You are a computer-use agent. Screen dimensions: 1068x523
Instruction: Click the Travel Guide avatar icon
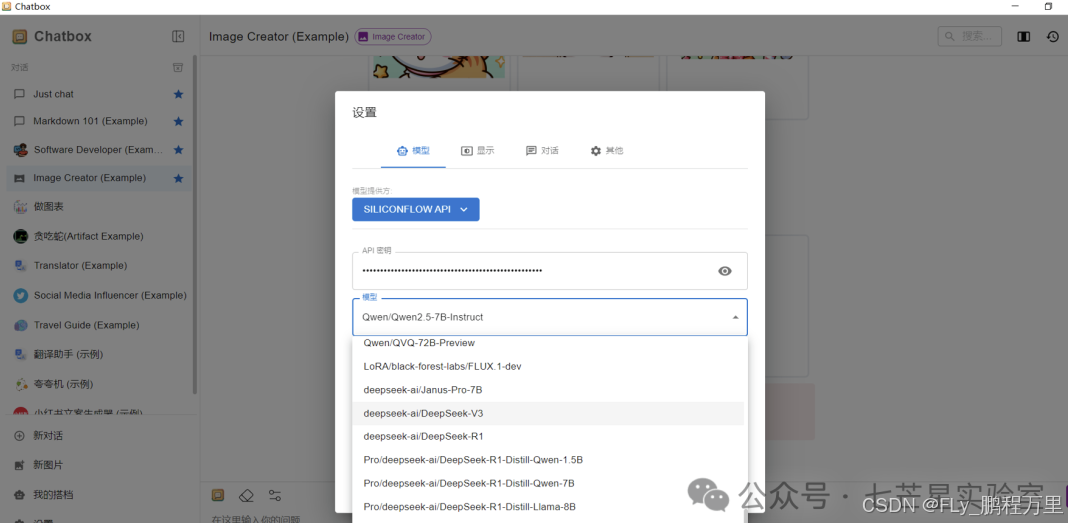click(x=20, y=325)
